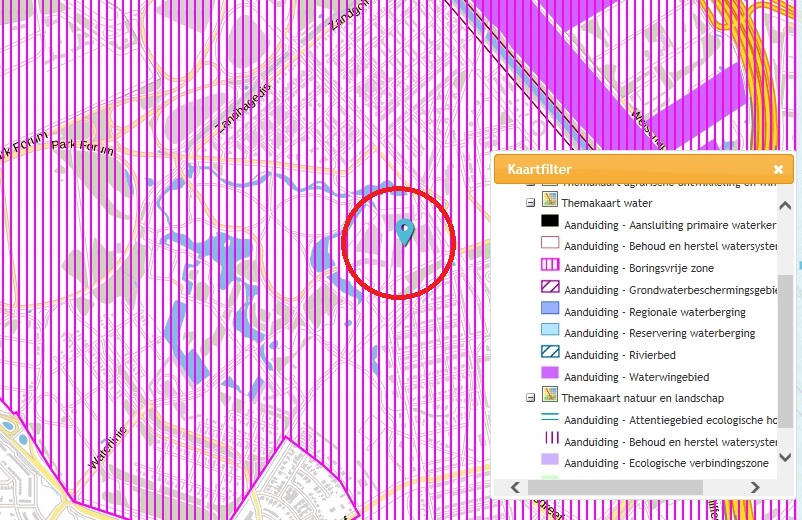Close the Kaartfilter panel

tap(778, 170)
